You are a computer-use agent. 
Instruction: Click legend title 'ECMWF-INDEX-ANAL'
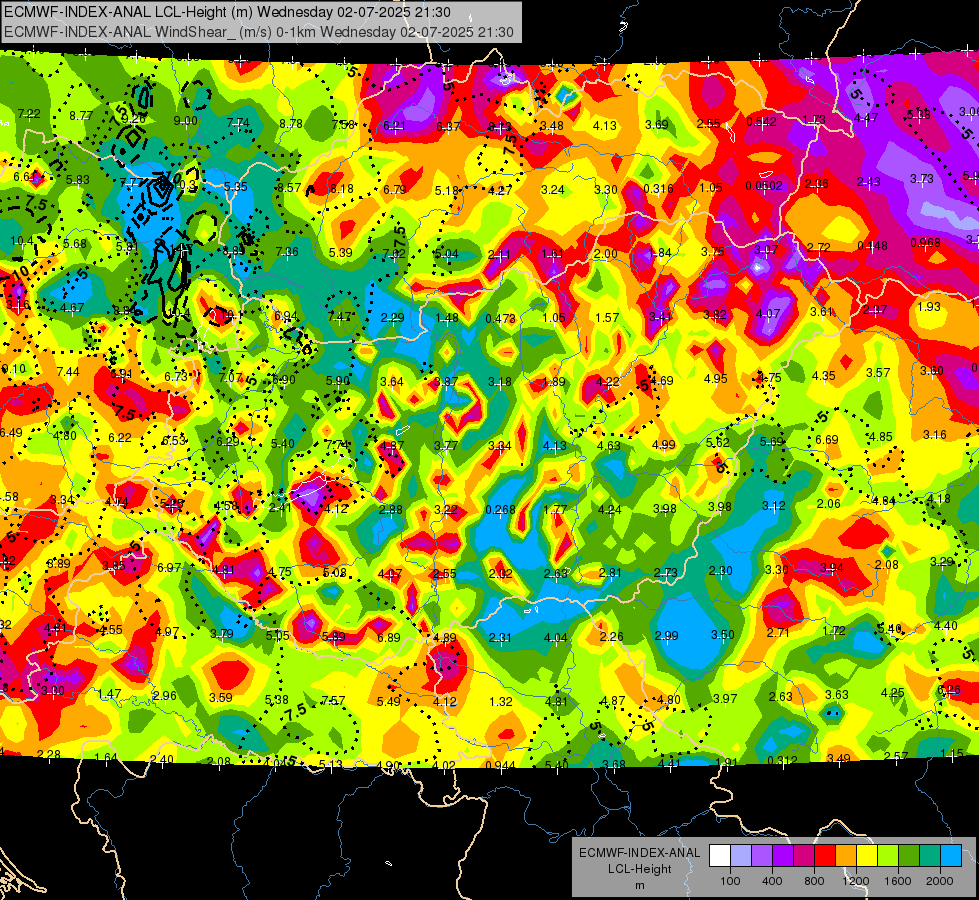639,853
